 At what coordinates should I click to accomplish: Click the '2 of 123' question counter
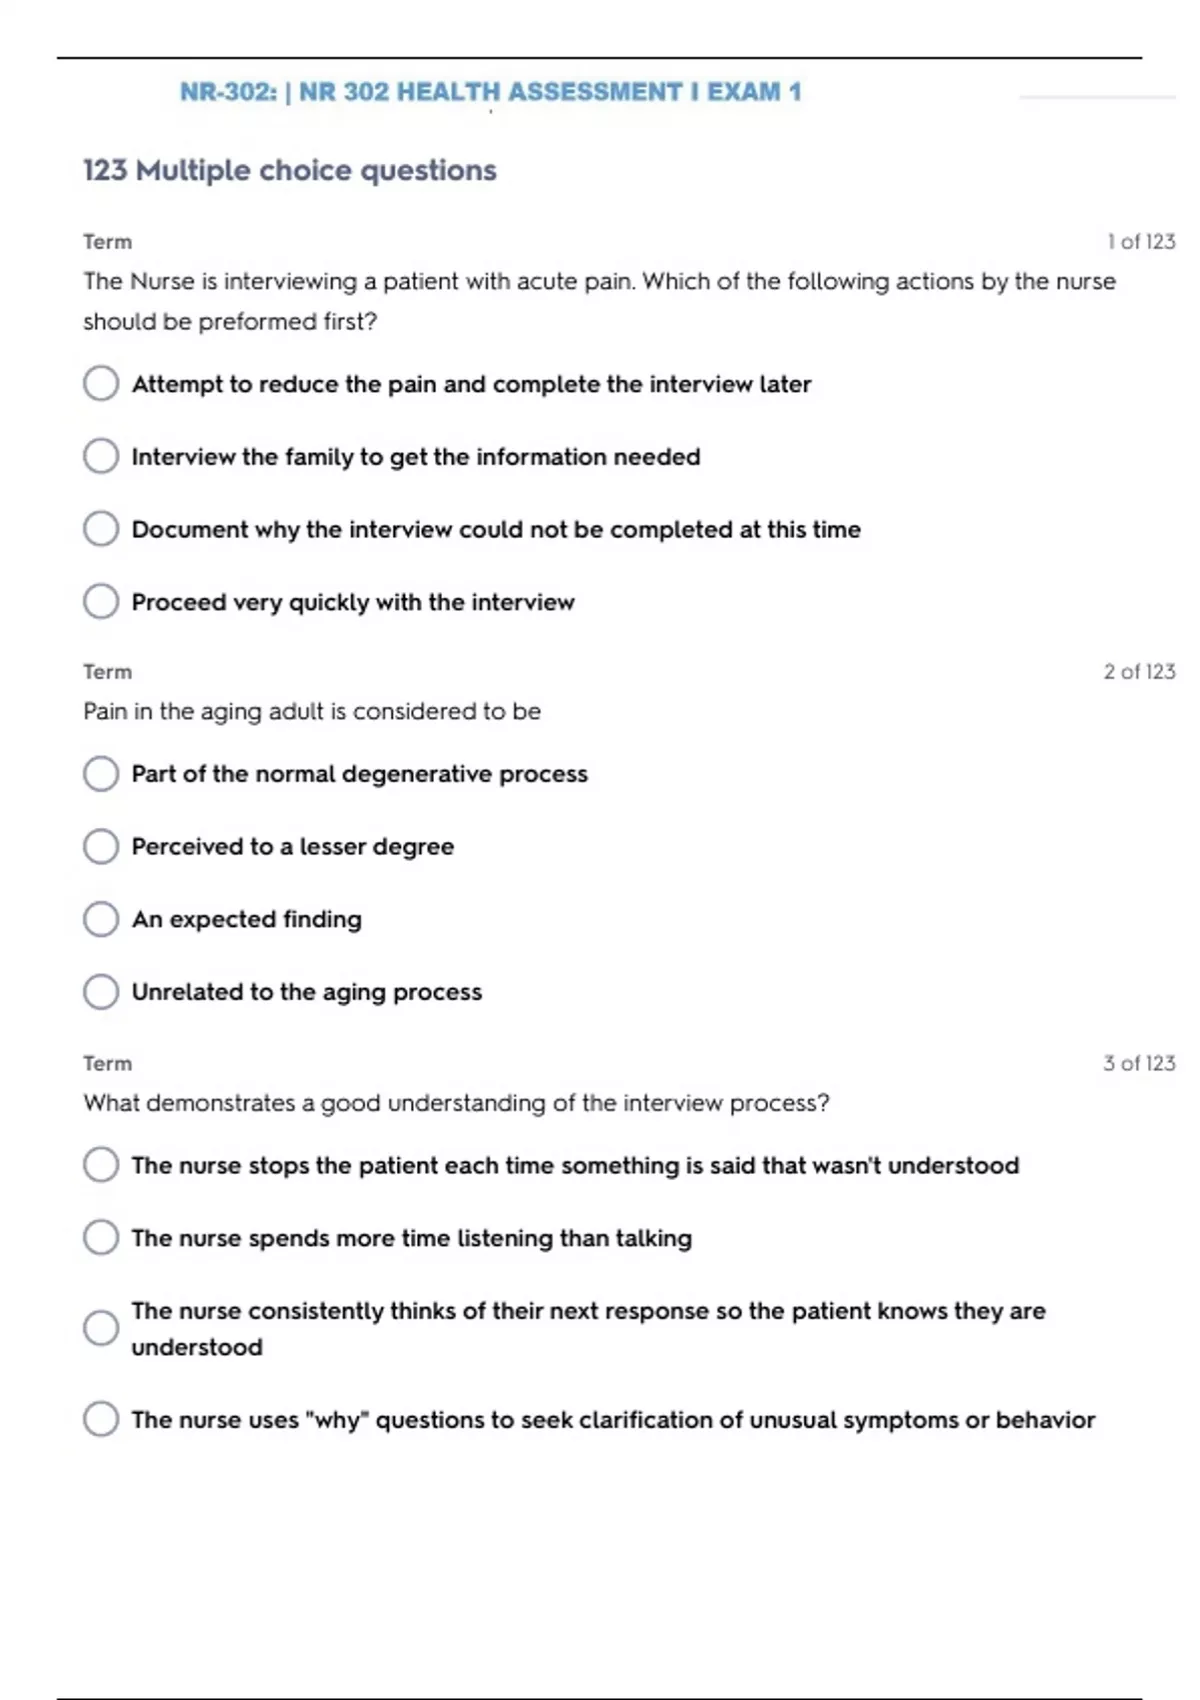[1139, 672]
